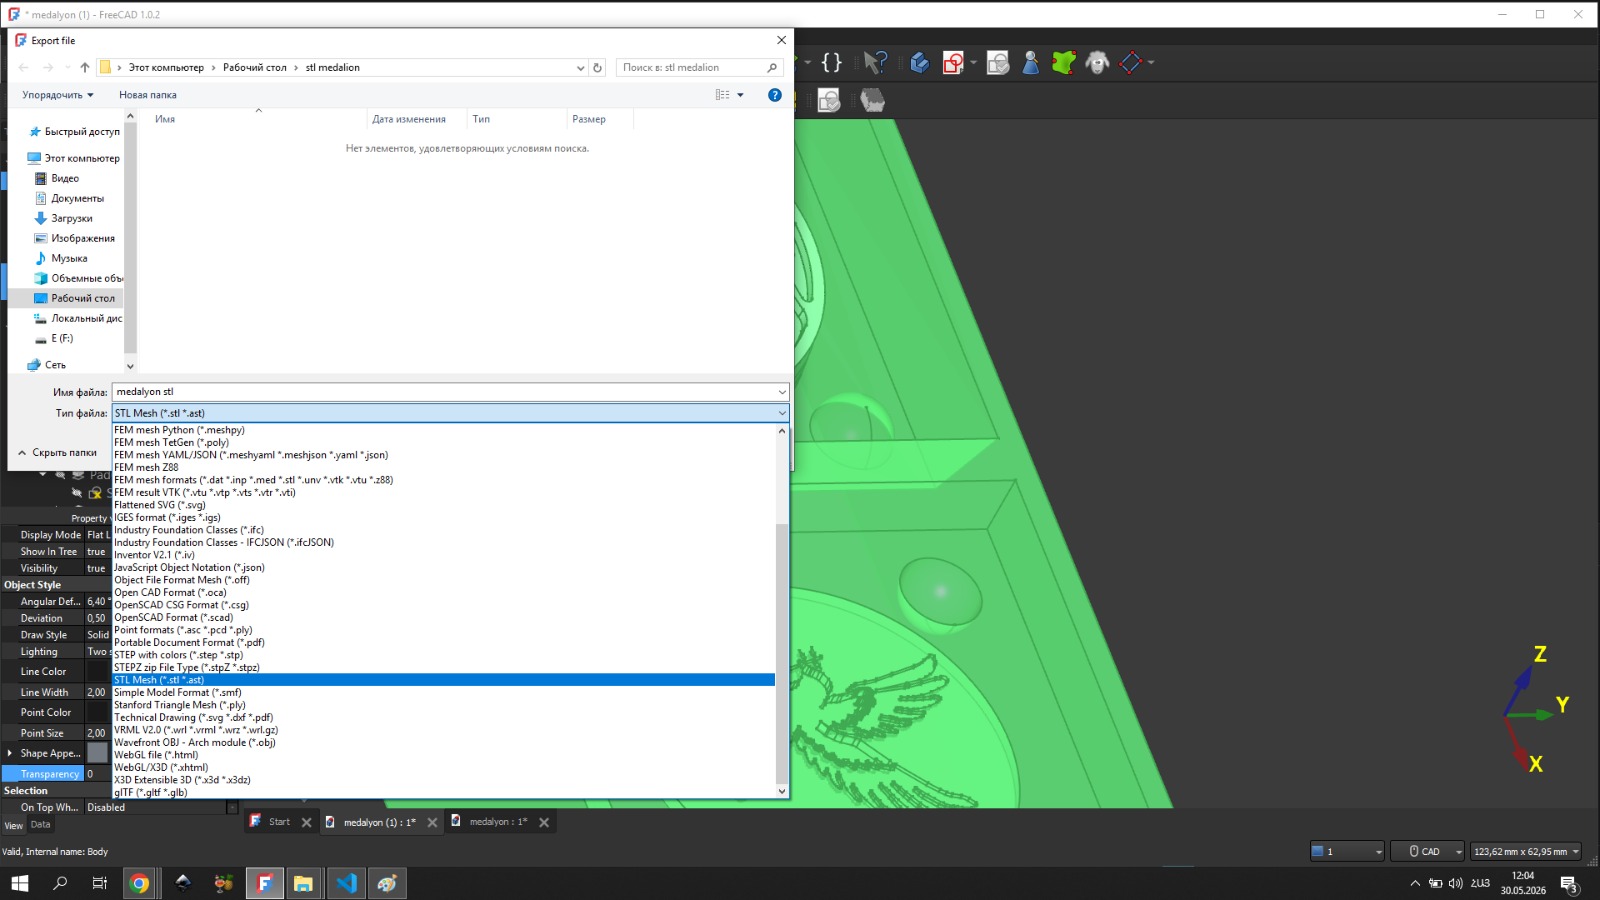Open Point Color swatch

(97, 712)
